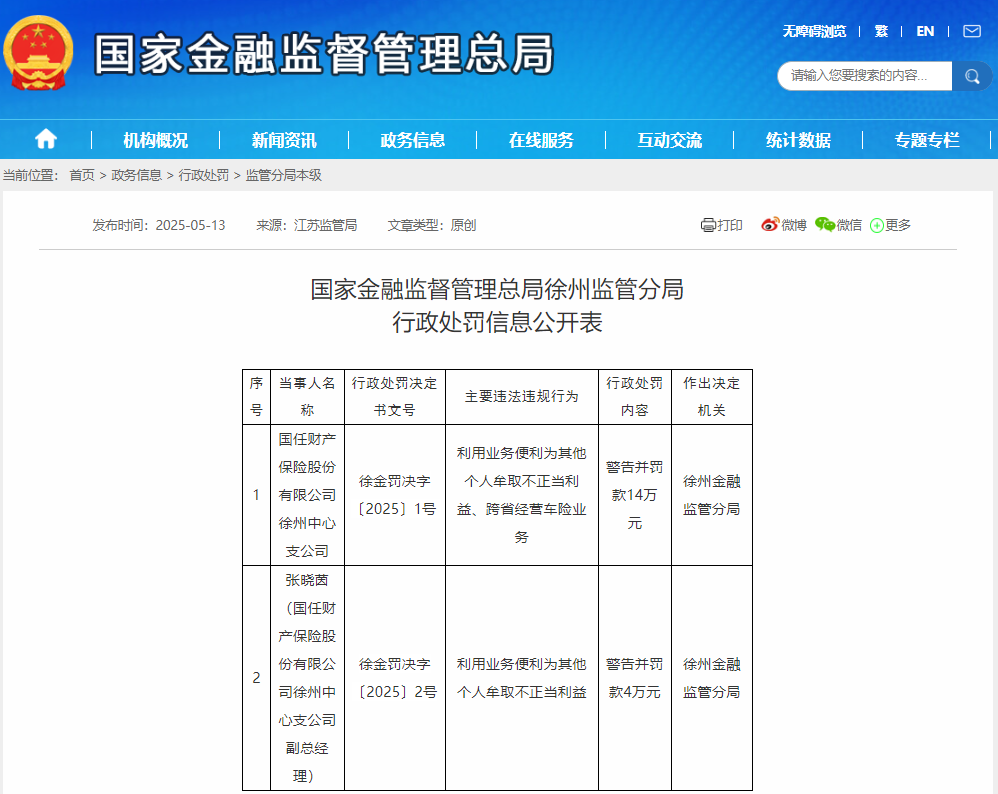Open the green plus 更多 share icon
998x794 pixels.
876,225
